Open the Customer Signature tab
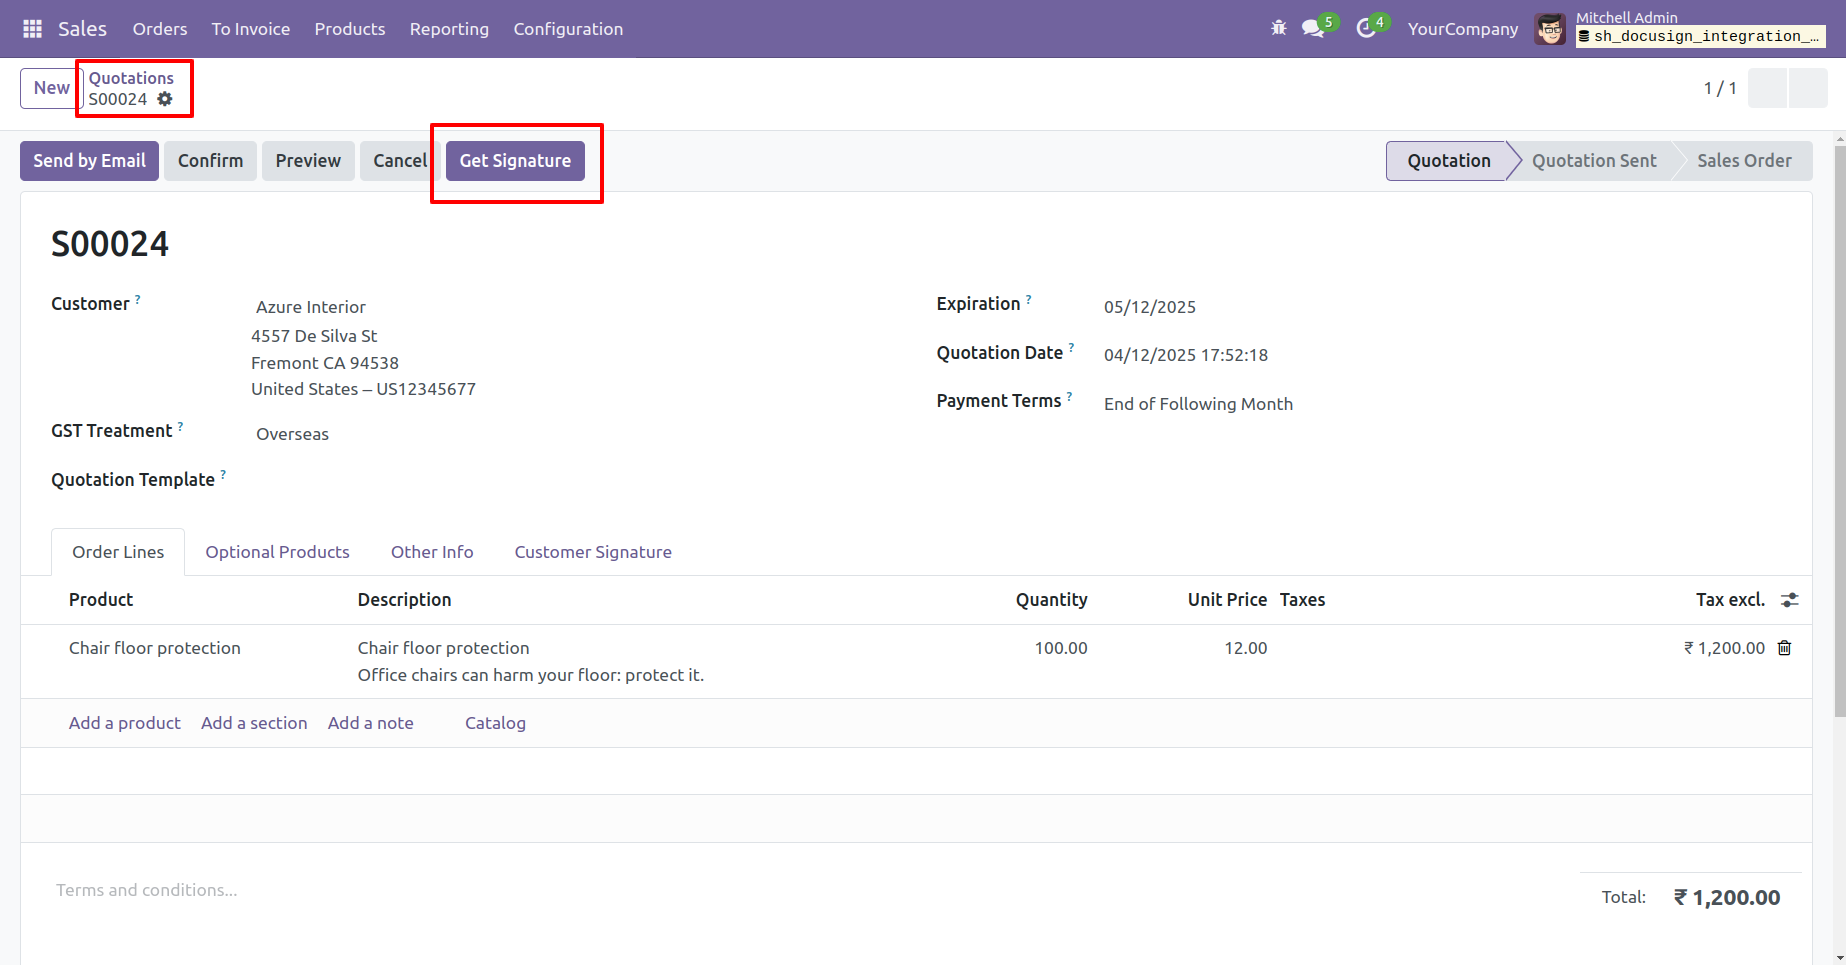The image size is (1846, 965). click(592, 552)
